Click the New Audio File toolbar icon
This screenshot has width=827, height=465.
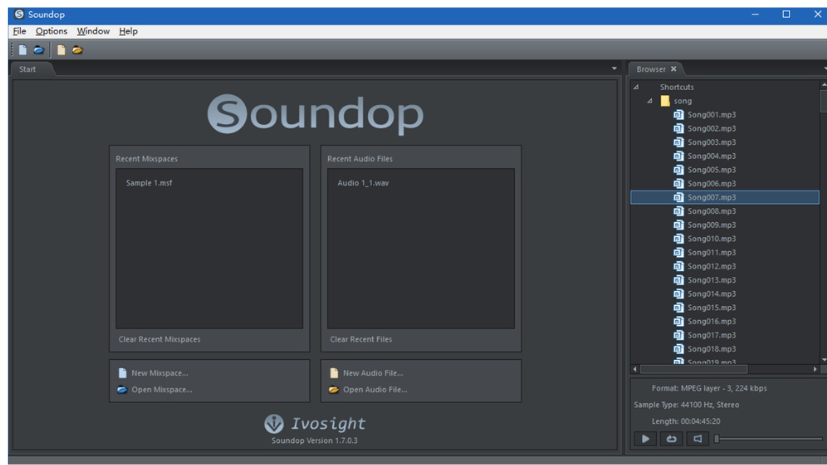pos(61,50)
